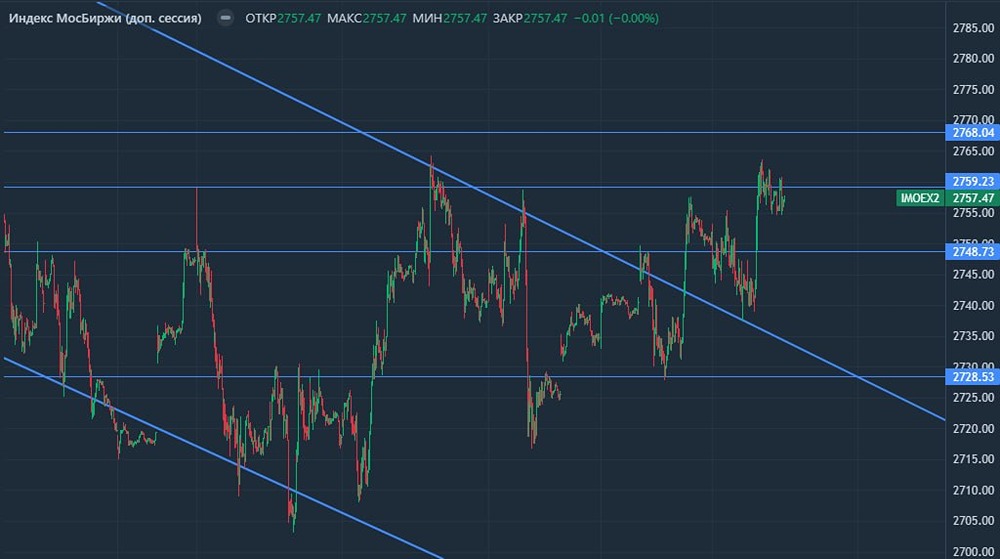
Task: Click the 2755.00 price scale value
Action: (973, 213)
